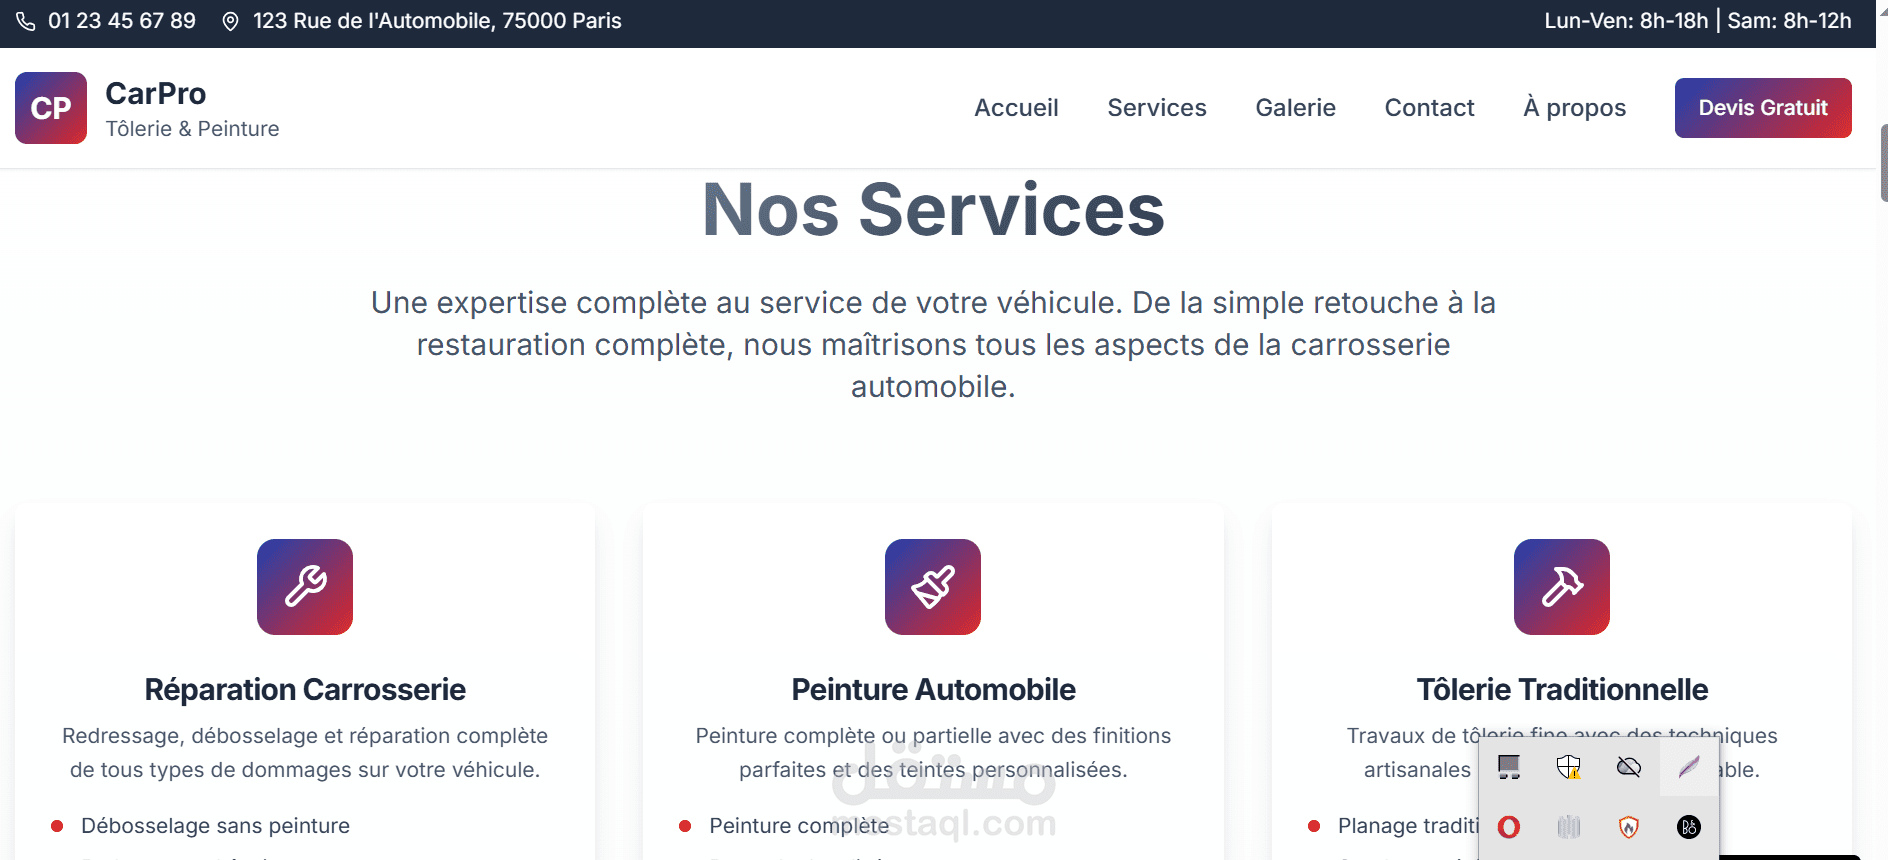Open the firewall flame shield tray icon

(x=1629, y=827)
